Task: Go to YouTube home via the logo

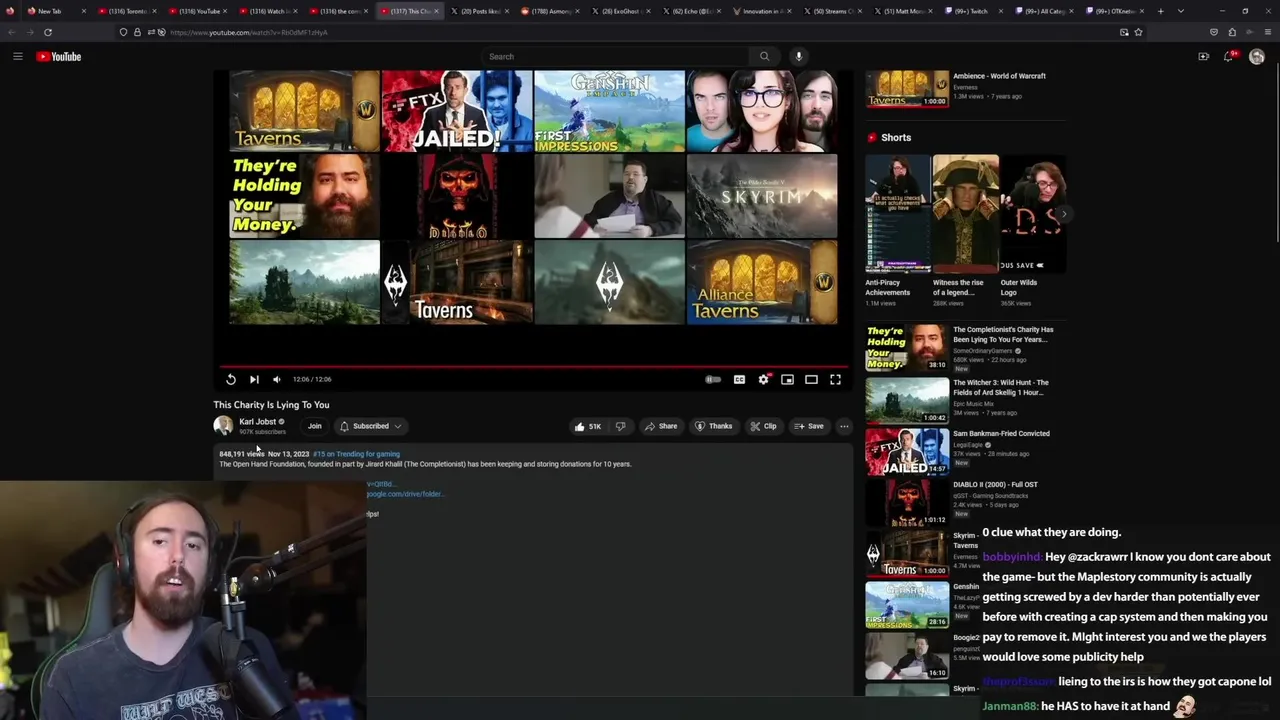Action: tap(59, 56)
